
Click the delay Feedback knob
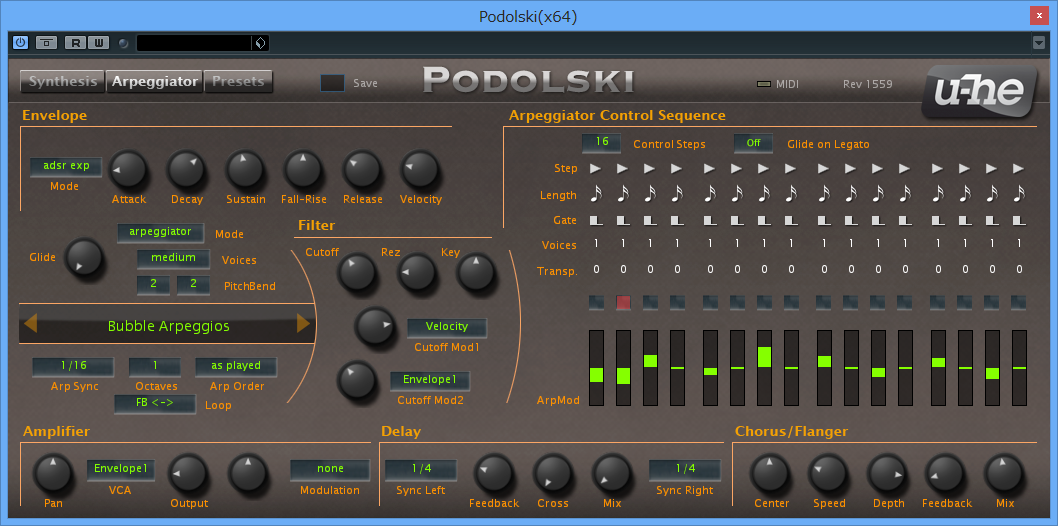pos(494,473)
